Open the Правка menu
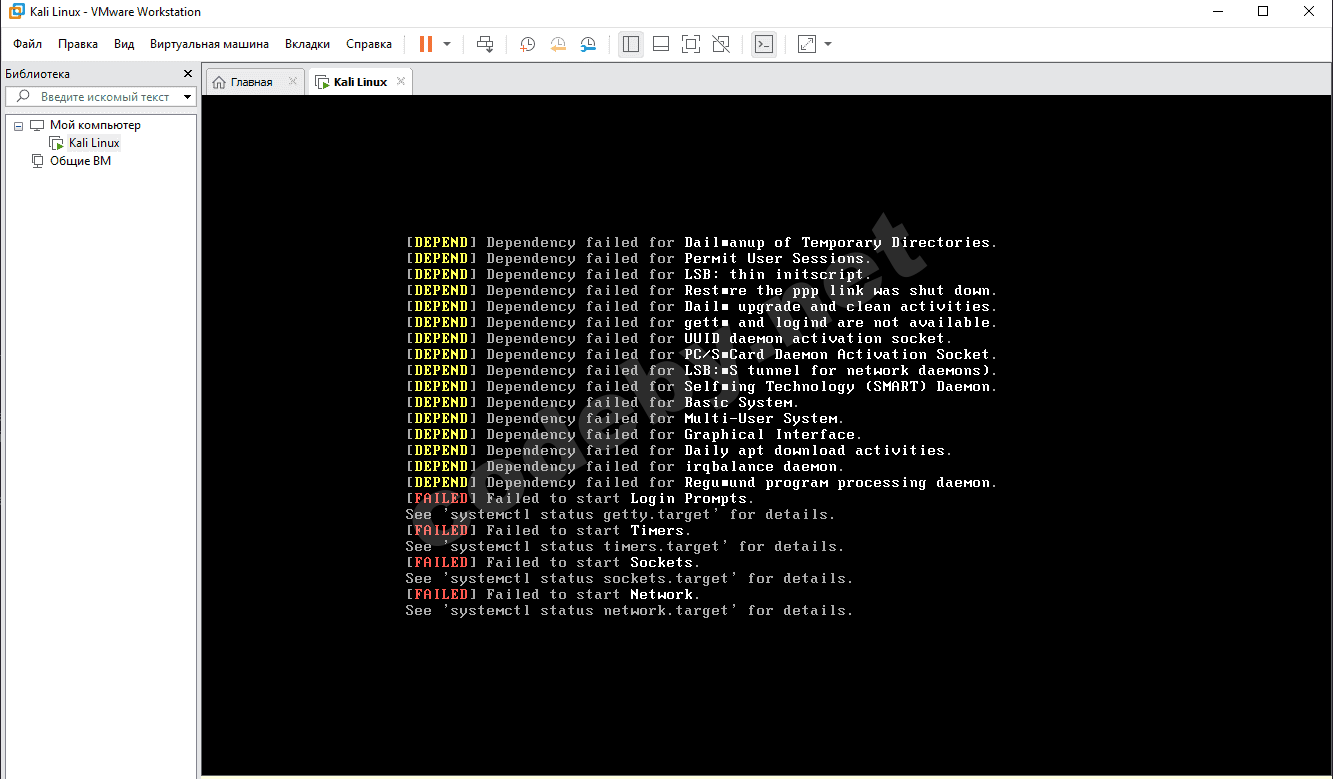This screenshot has width=1333, height=779. (x=78, y=44)
